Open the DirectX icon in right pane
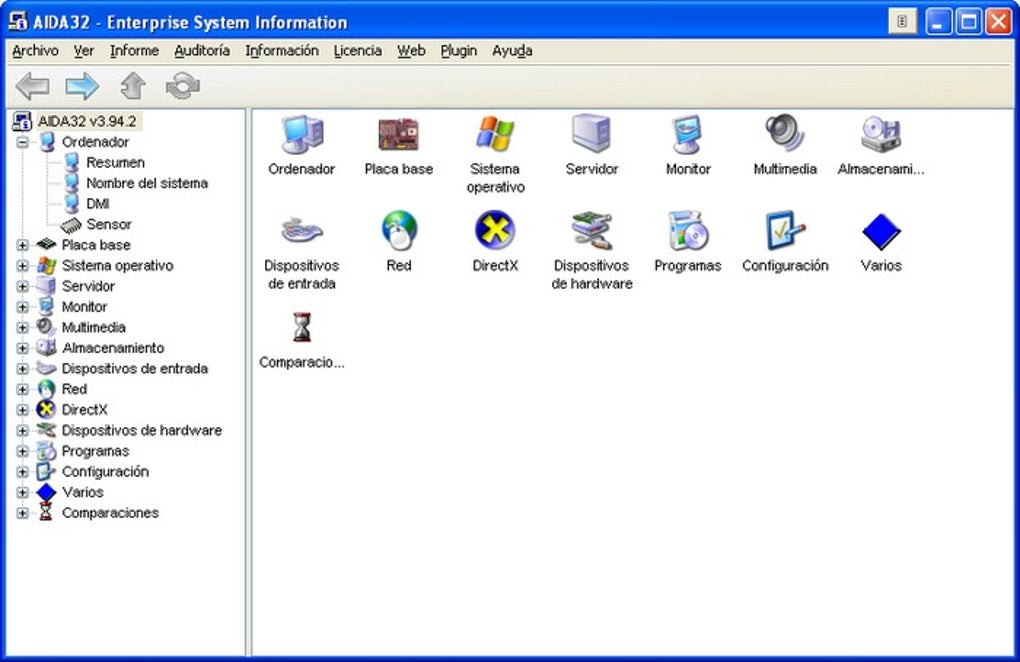This screenshot has width=1020, height=662. [495, 230]
